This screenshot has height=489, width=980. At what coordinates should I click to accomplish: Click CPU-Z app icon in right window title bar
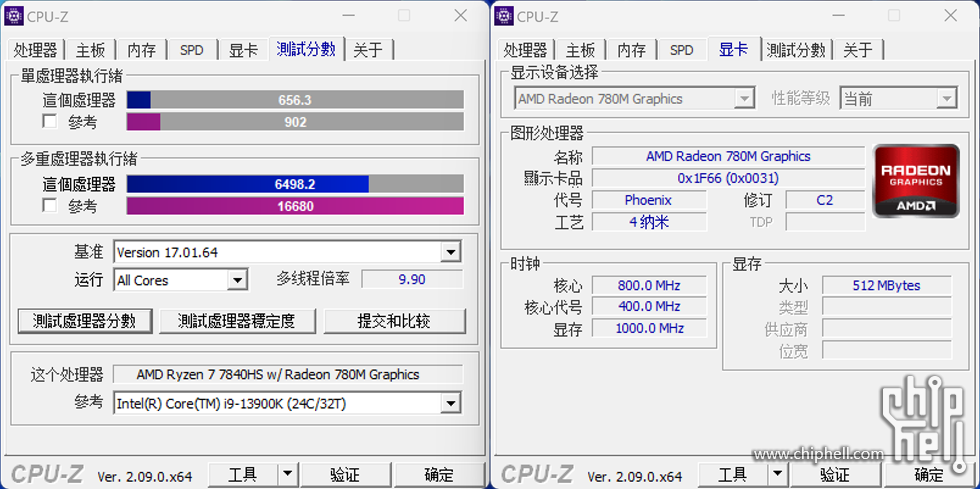tap(504, 16)
